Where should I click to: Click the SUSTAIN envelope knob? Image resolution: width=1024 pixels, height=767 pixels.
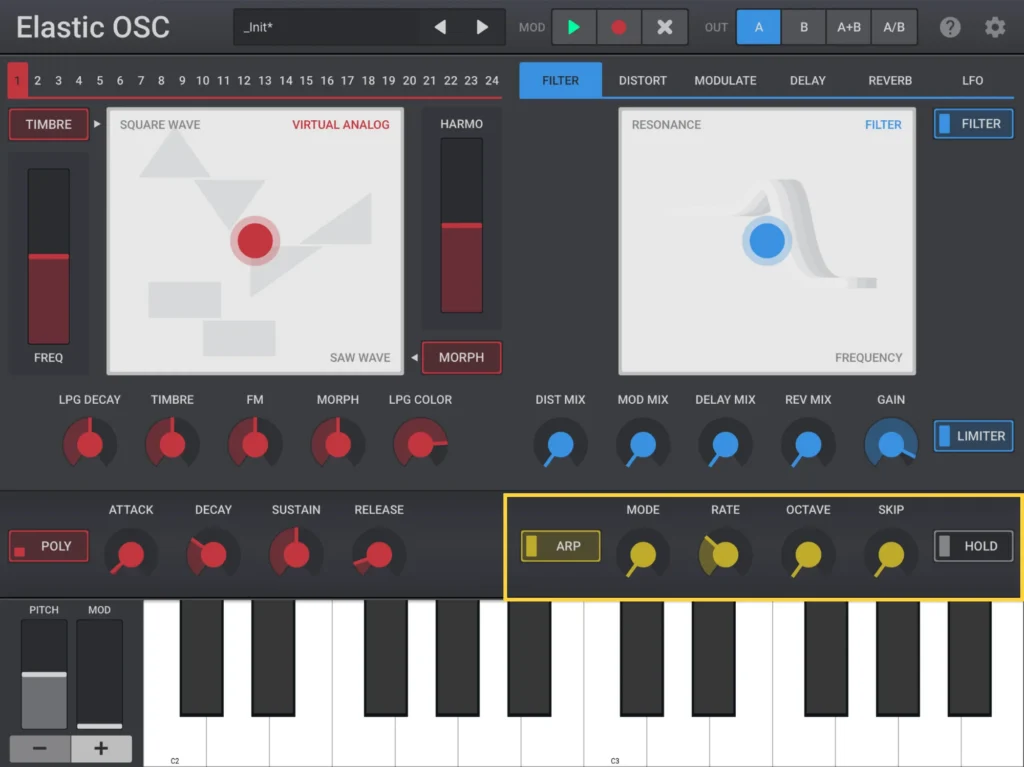coord(296,555)
